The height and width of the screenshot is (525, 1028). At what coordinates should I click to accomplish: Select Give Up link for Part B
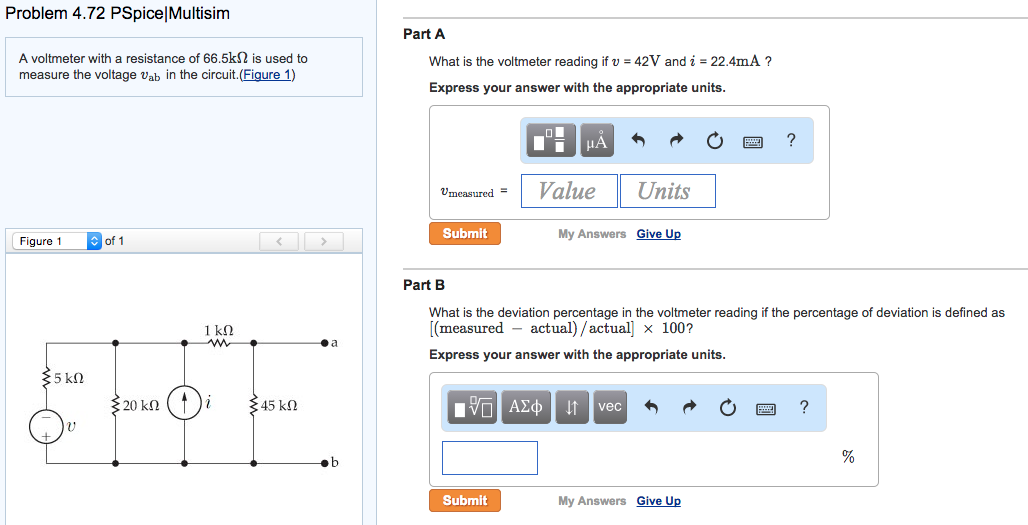pyautogui.click(x=658, y=501)
